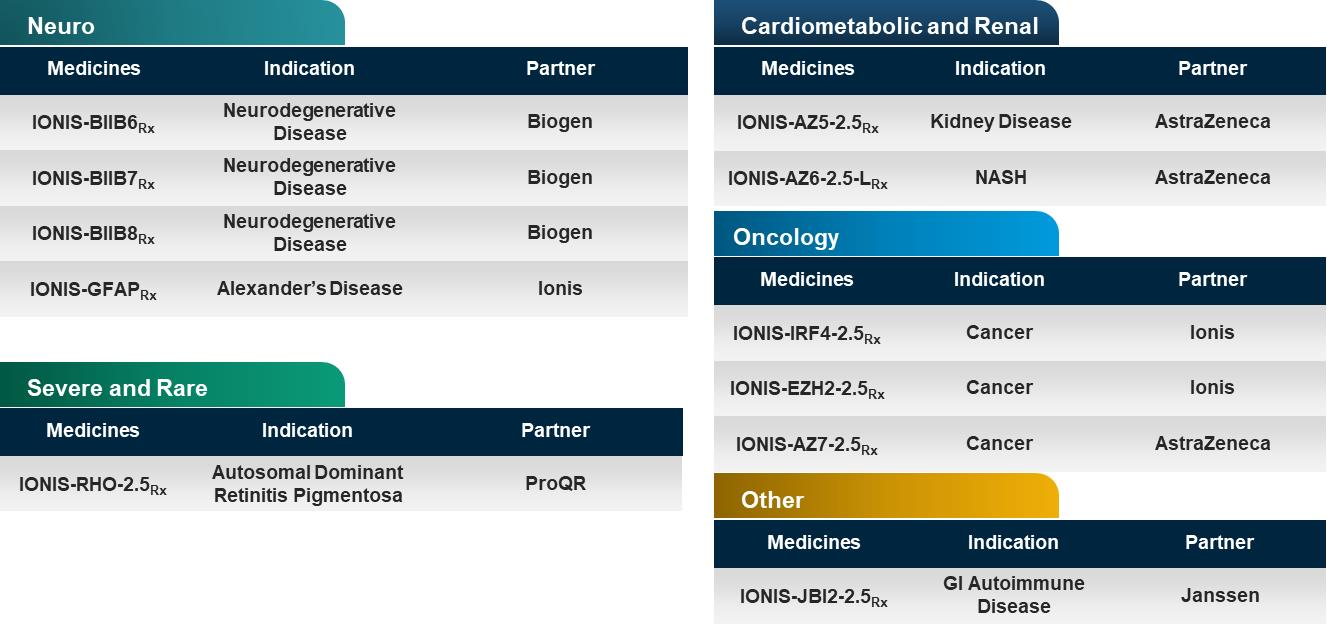Select the IONIS-GFAPRx medicine entry

click(x=93, y=290)
